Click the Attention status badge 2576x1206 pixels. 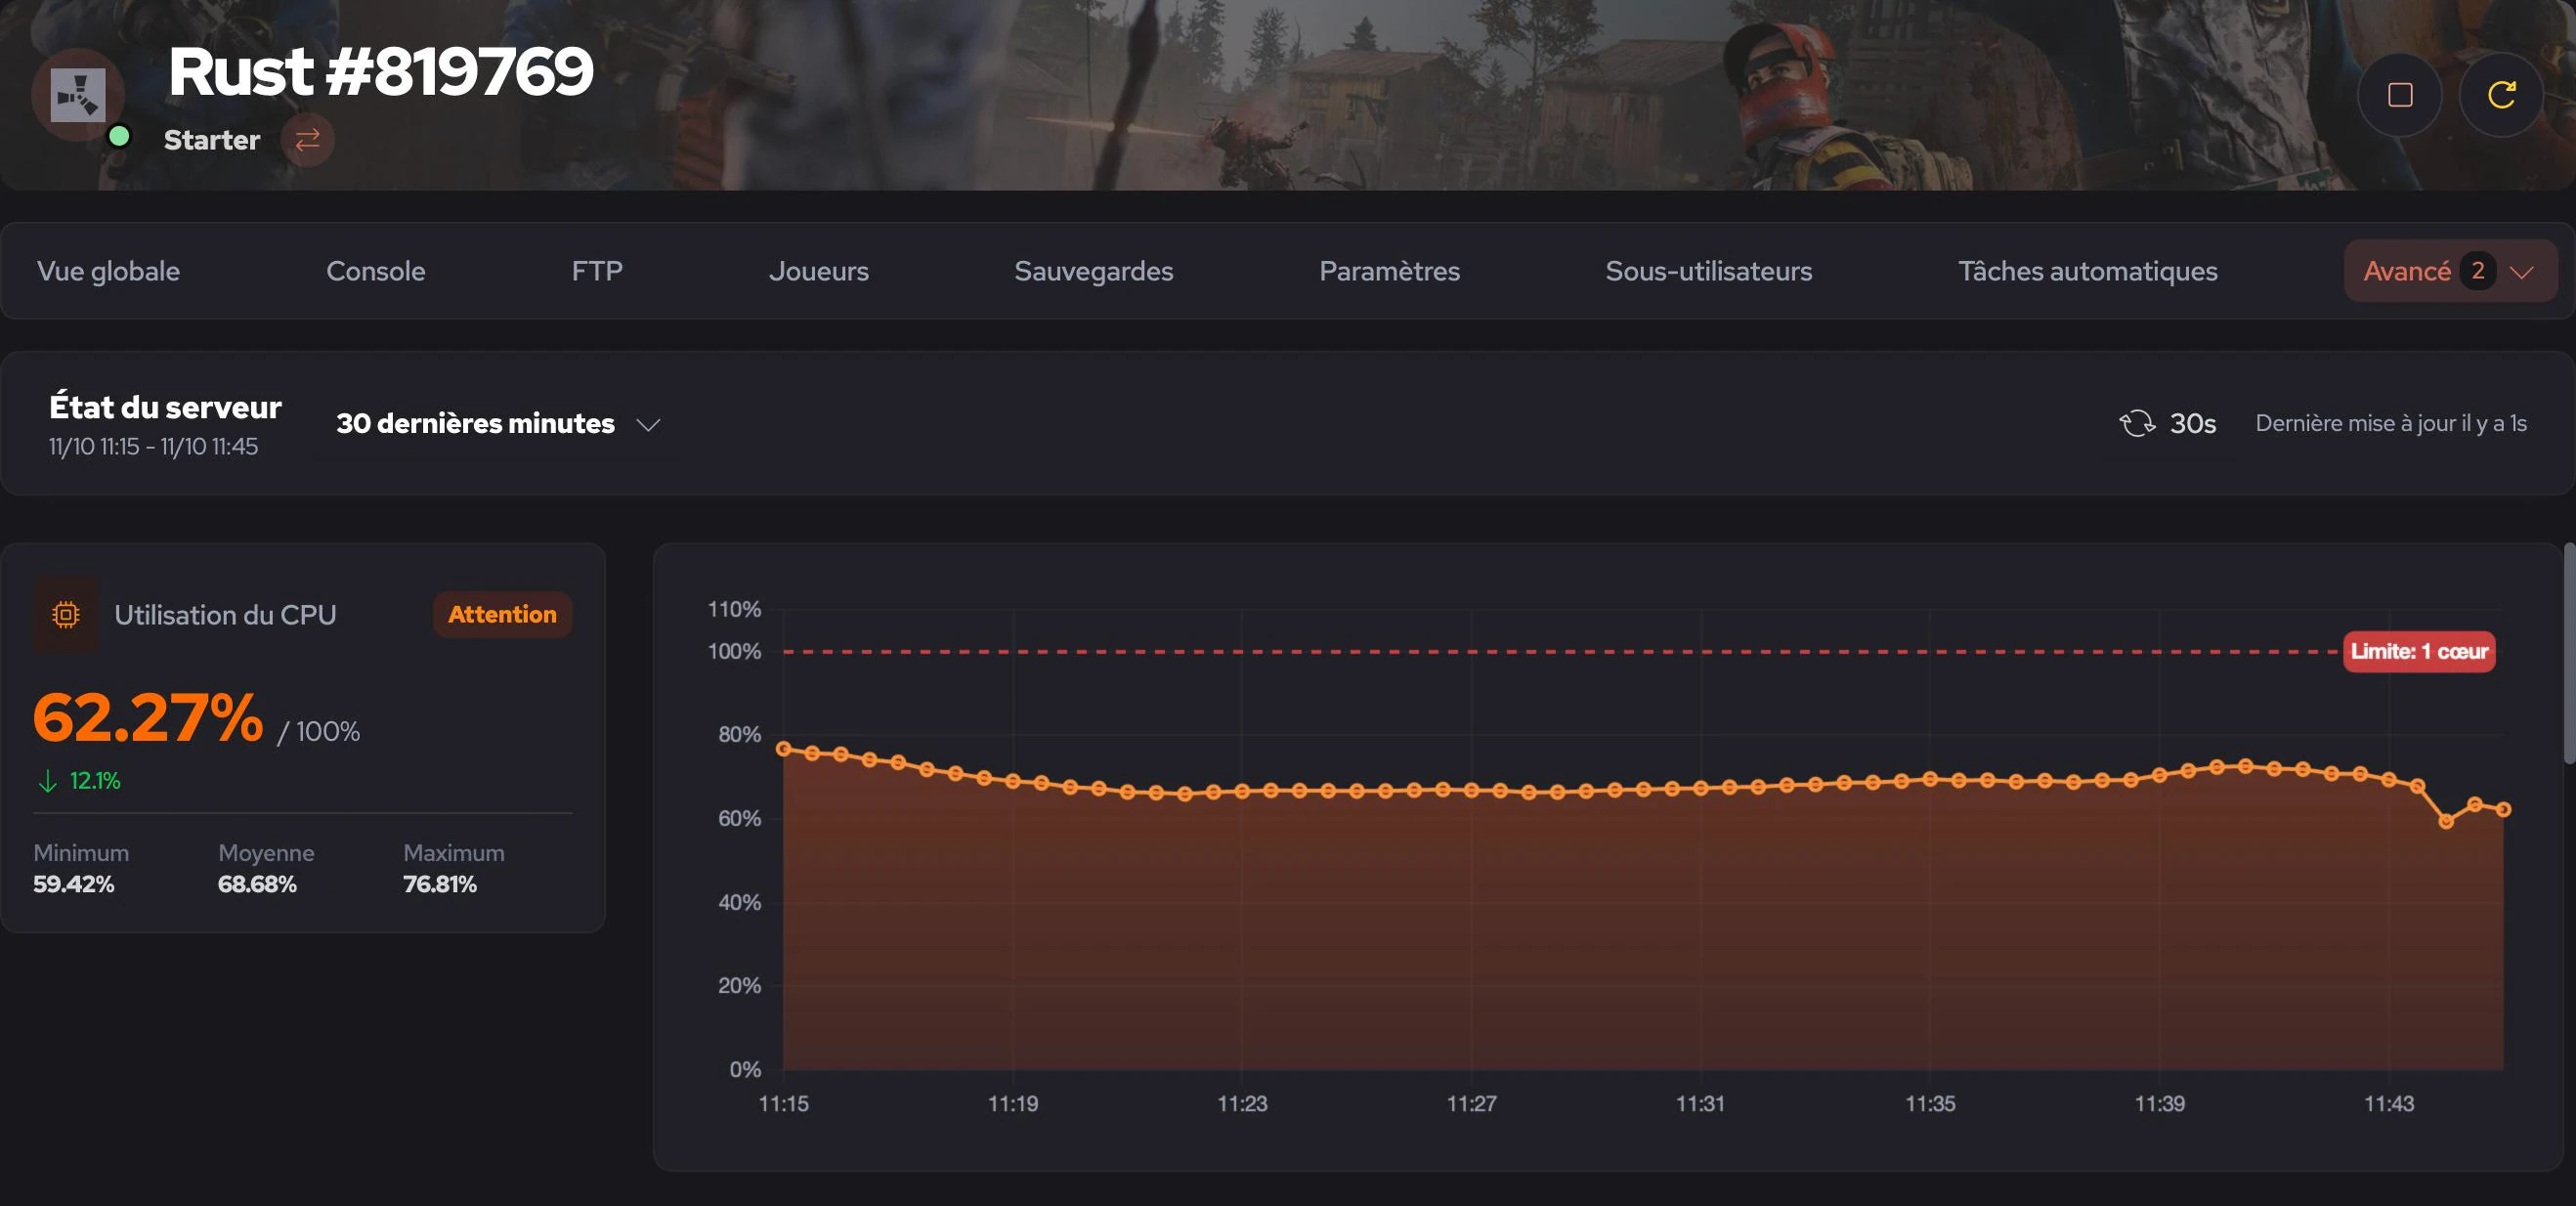[502, 614]
